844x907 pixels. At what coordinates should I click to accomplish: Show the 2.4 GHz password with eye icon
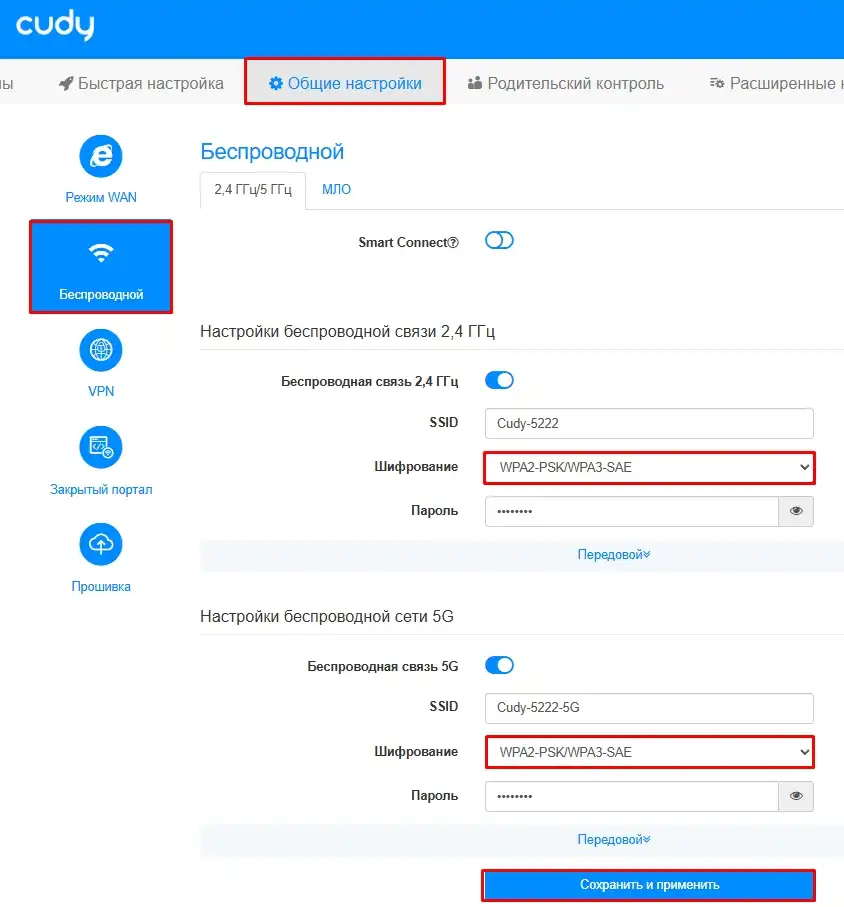[x=796, y=511]
